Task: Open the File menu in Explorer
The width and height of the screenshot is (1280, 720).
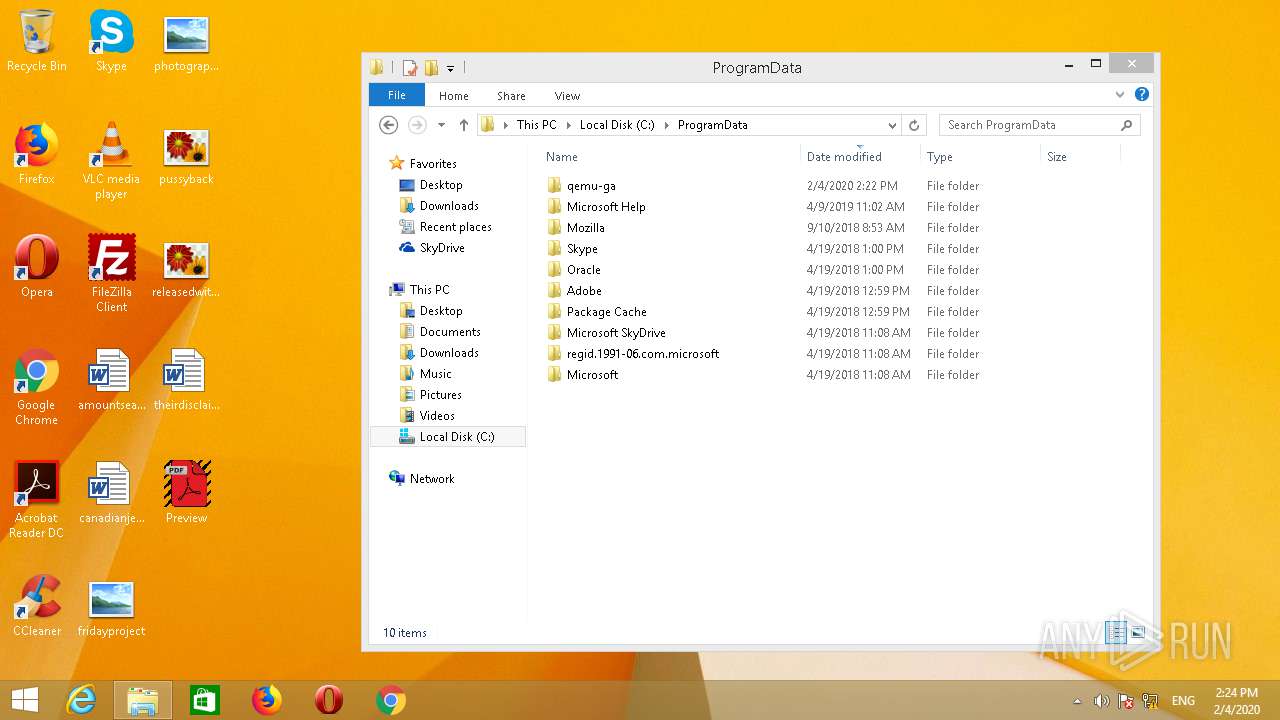Action: coord(397,95)
